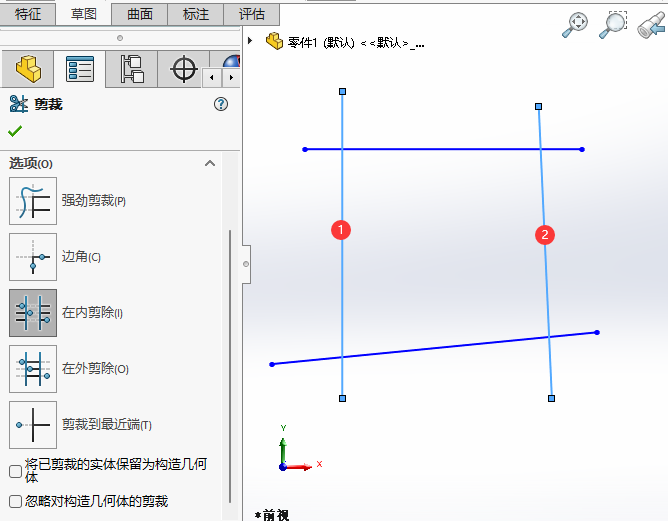Viewport: 668px width, 521px height.
Task: Click right endpoint of upper horizontal line
Action: (x=582, y=150)
